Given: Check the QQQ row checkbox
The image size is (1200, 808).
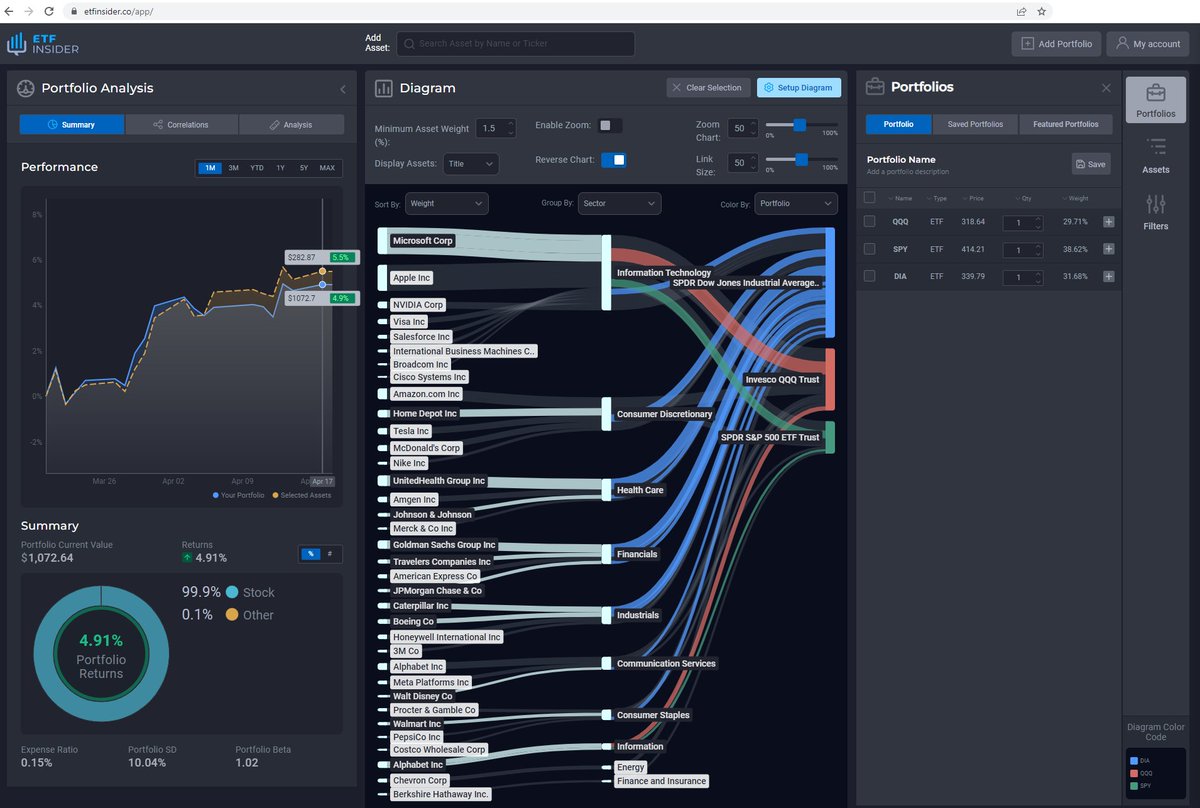Looking at the screenshot, I should pyautogui.click(x=869, y=222).
